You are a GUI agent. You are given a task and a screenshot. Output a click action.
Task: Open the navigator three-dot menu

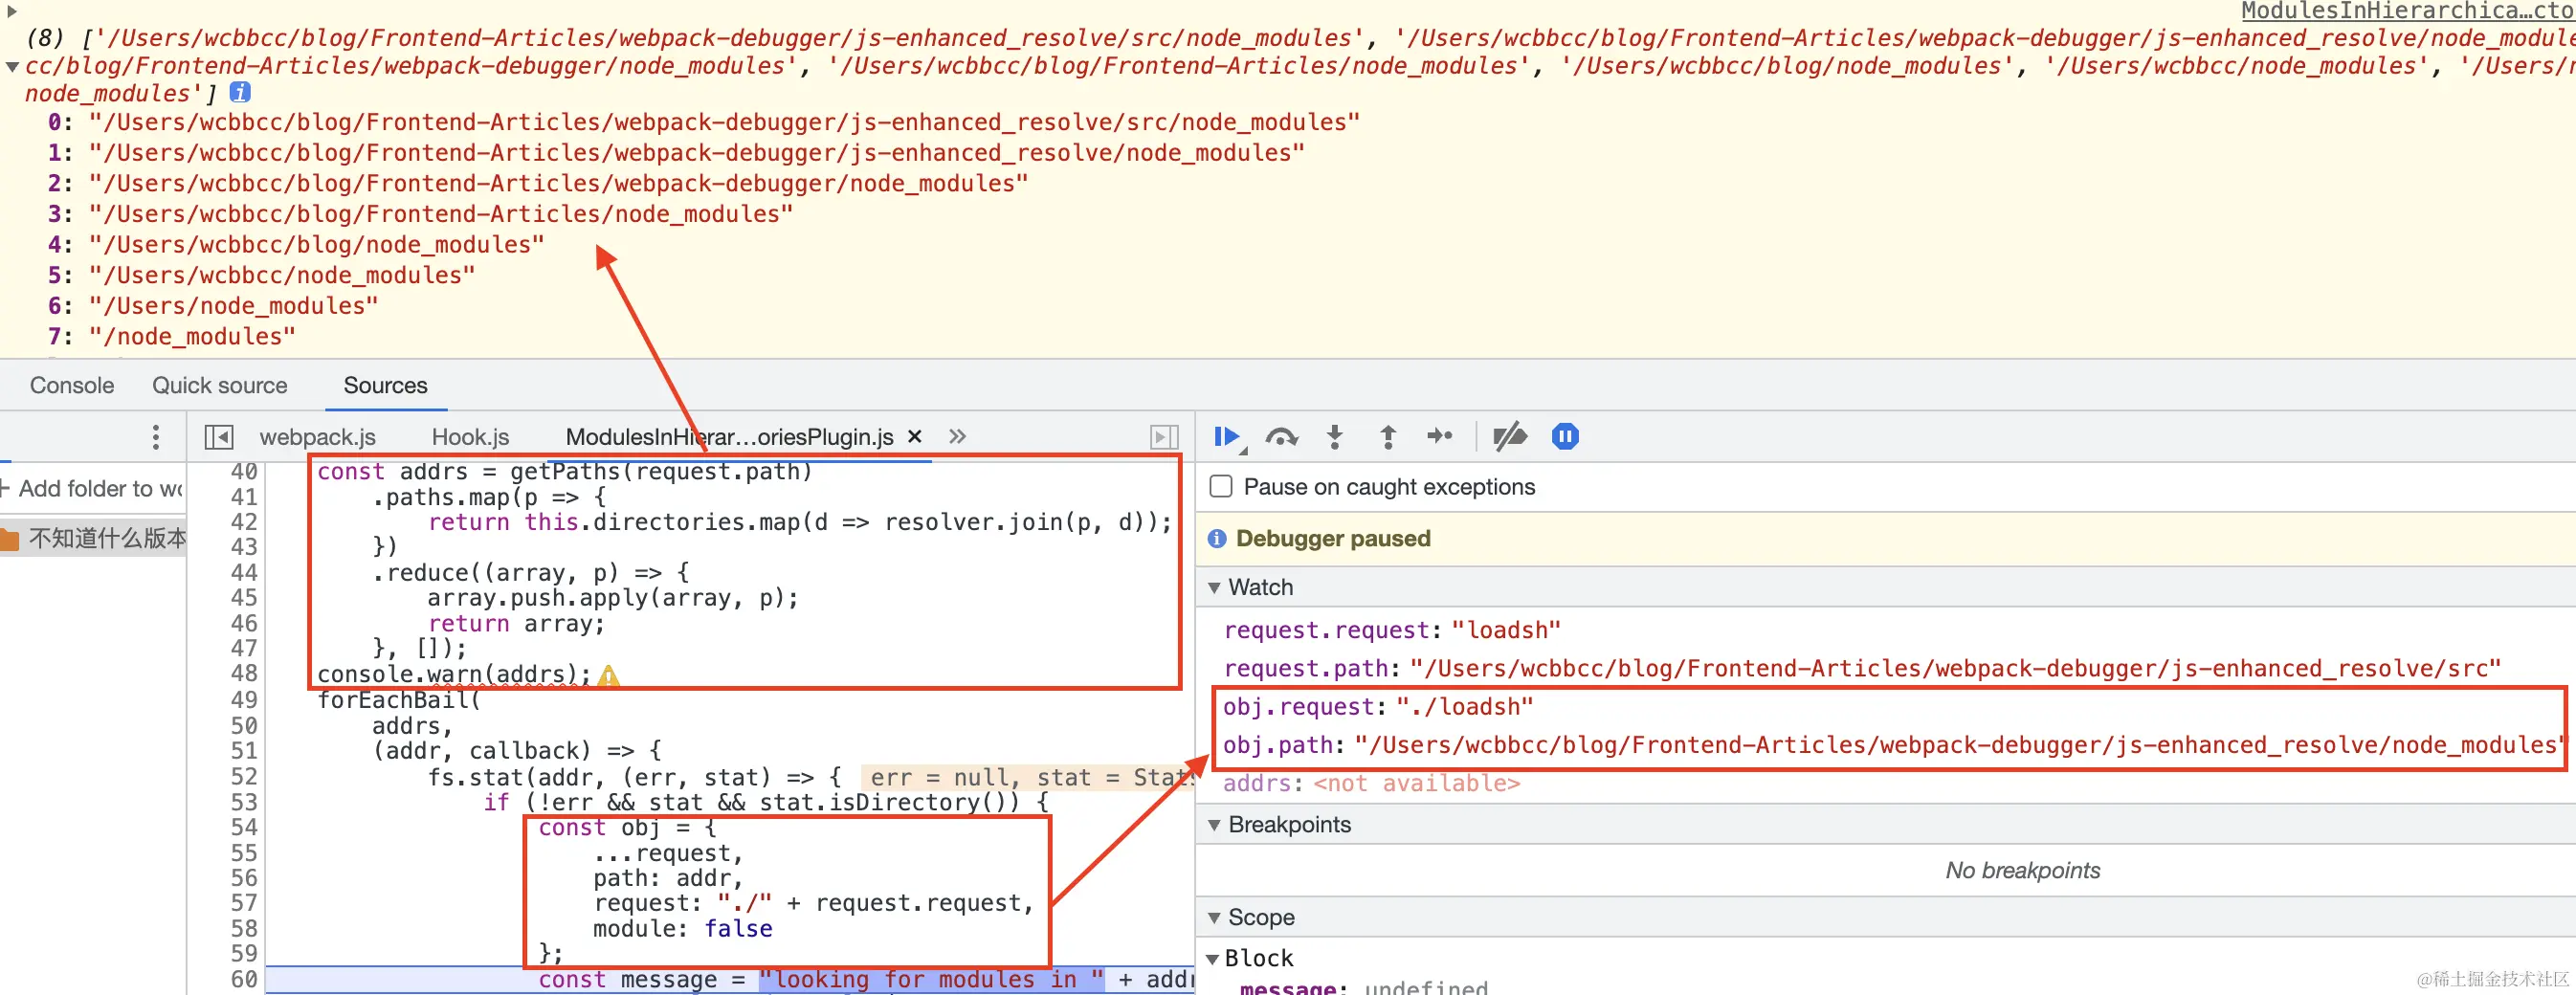click(x=156, y=437)
